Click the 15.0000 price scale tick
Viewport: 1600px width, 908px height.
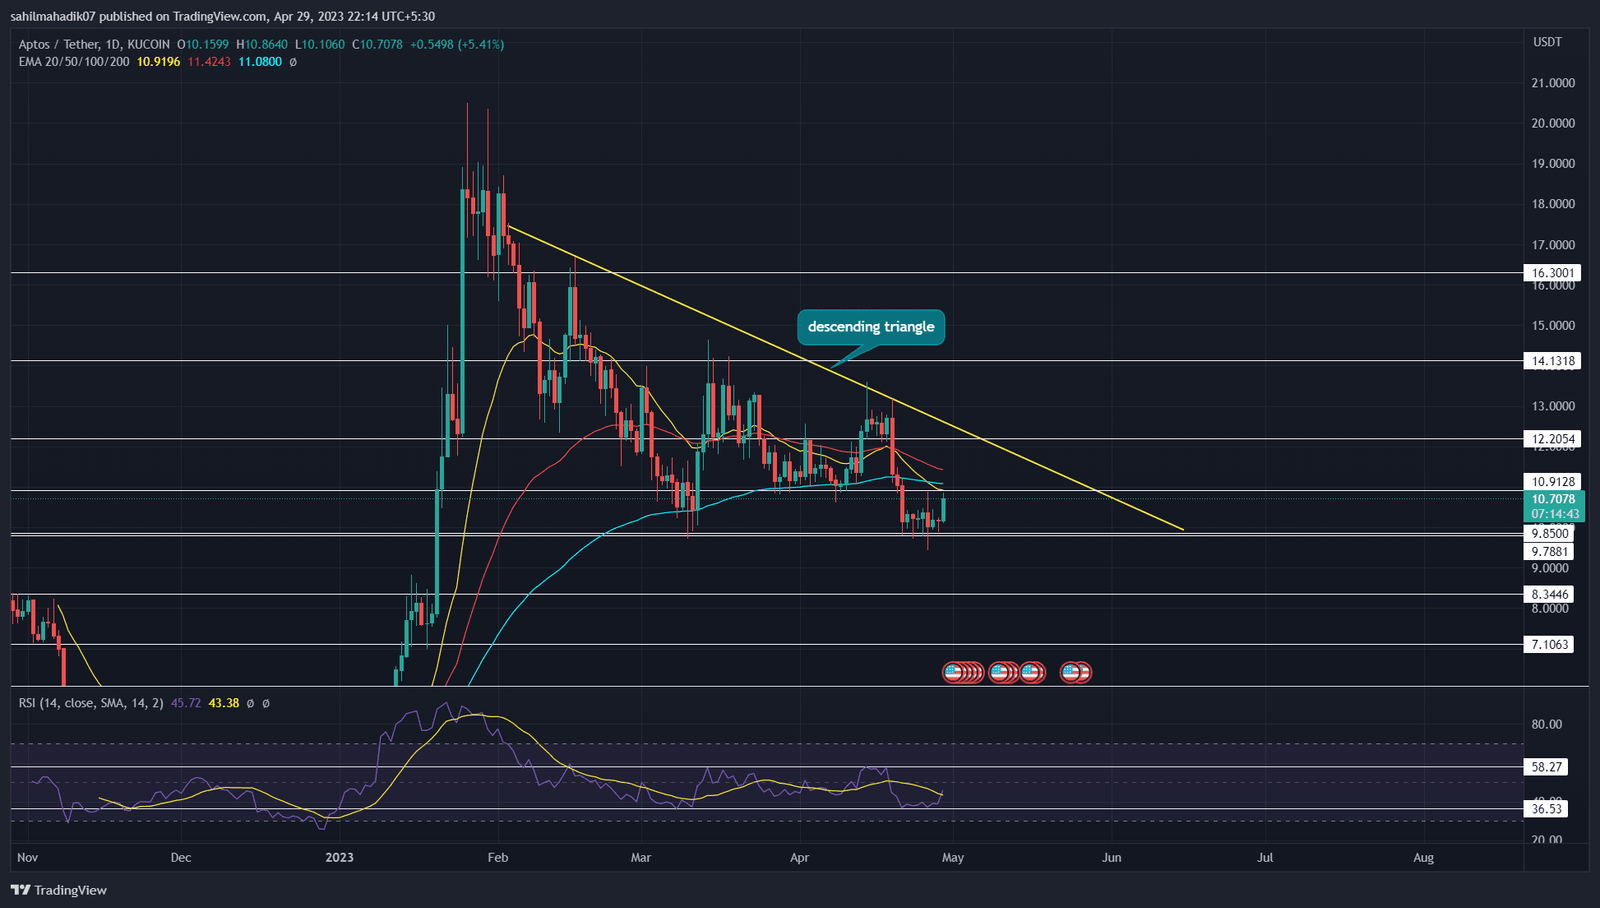[1554, 326]
